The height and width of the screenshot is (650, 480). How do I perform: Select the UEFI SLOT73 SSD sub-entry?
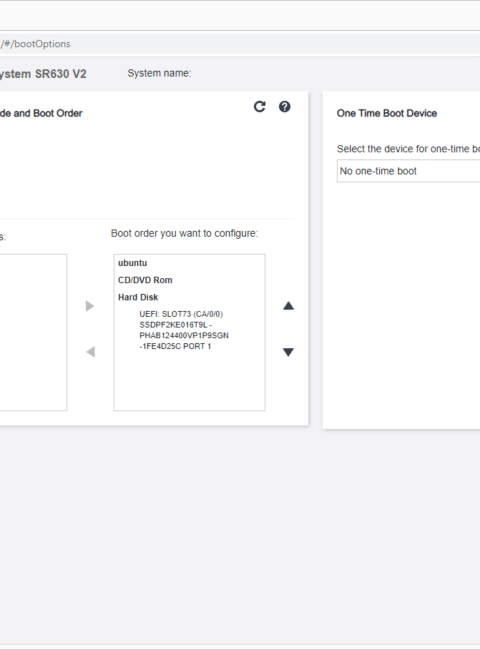click(184, 330)
